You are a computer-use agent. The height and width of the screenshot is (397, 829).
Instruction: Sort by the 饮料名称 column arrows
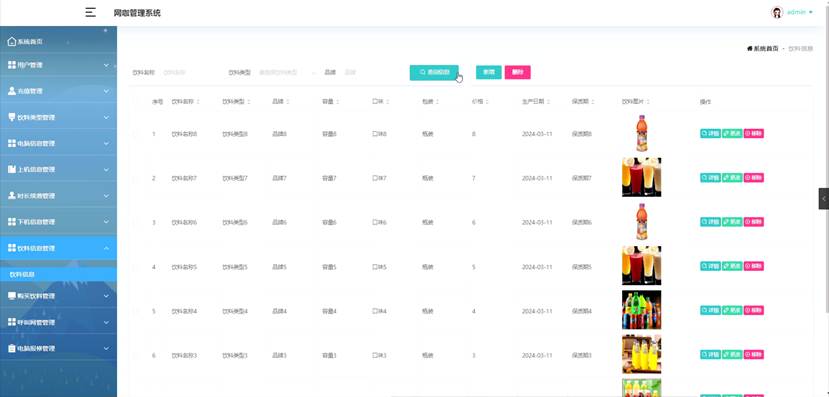pos(198,101)
